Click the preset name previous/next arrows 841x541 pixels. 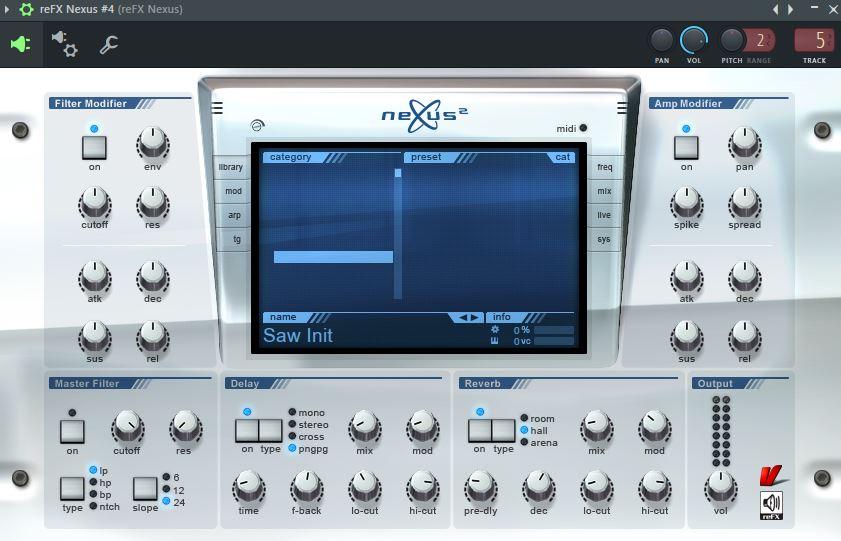(x=468, y=317)
